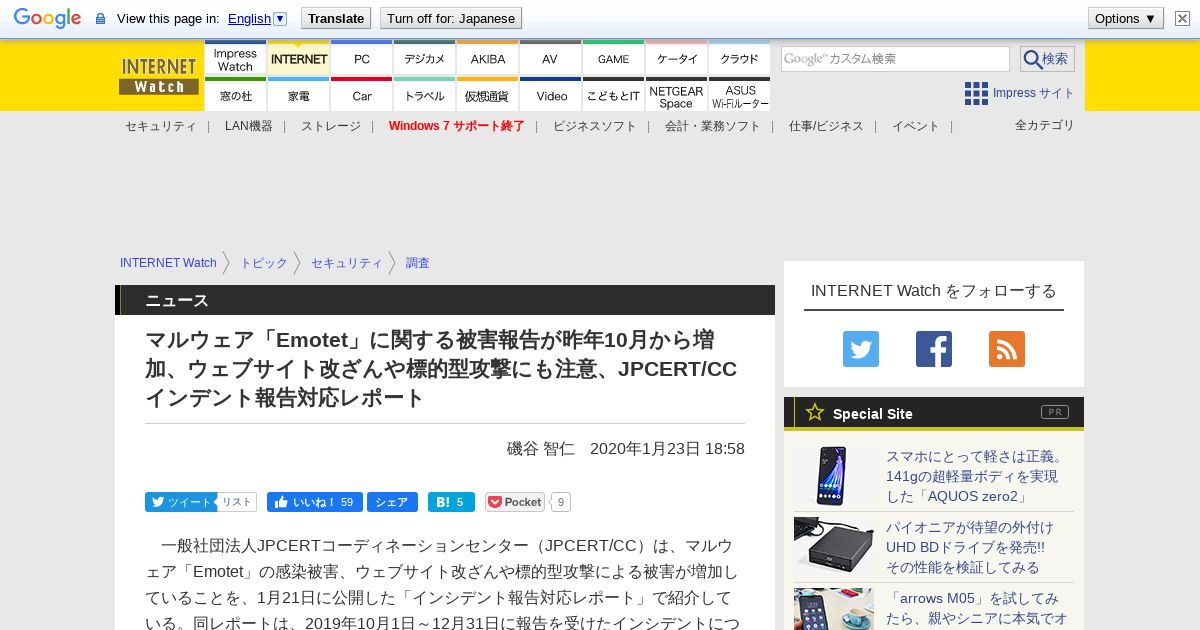Open the トラベル tab
Viewport: 1200px width, 630px height.
click(x=425, y=95)
